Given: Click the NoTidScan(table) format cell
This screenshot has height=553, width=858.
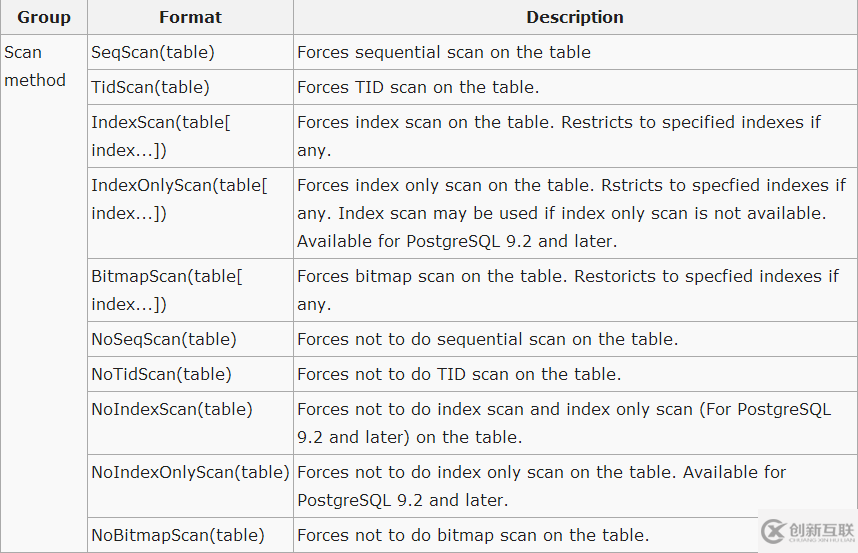Looking at the screenshot, I should [190, 374].
